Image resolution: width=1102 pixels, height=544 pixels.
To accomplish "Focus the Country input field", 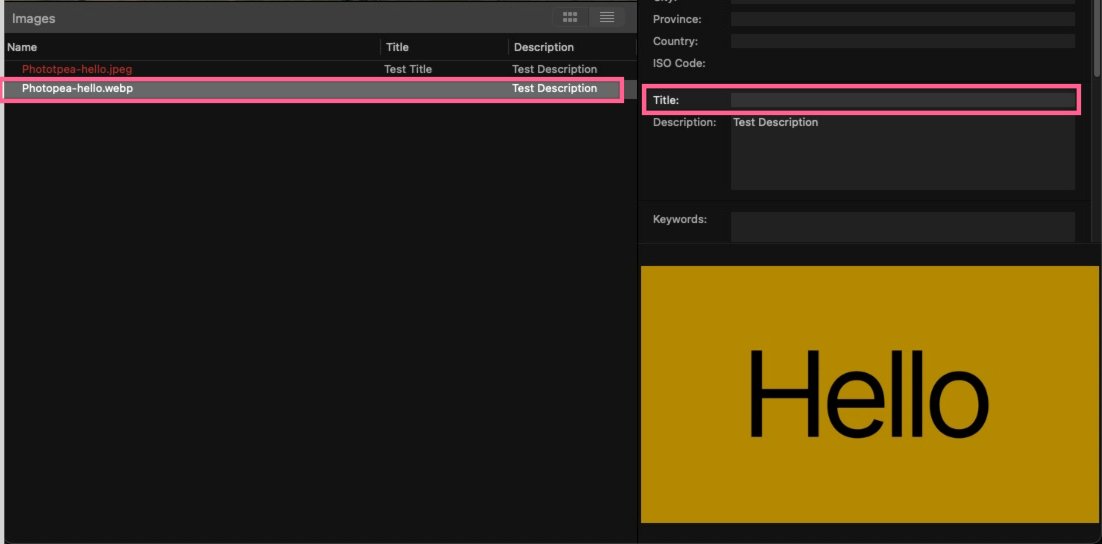I will tap(902, 41).
